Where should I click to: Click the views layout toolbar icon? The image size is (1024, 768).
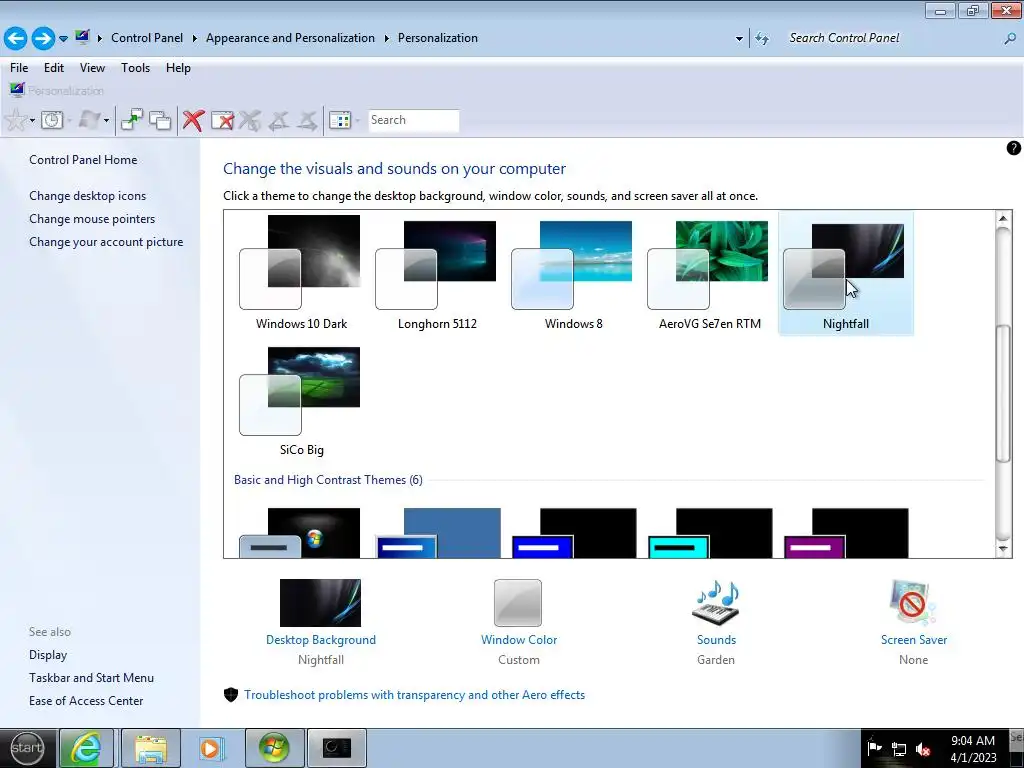(340, 120)
